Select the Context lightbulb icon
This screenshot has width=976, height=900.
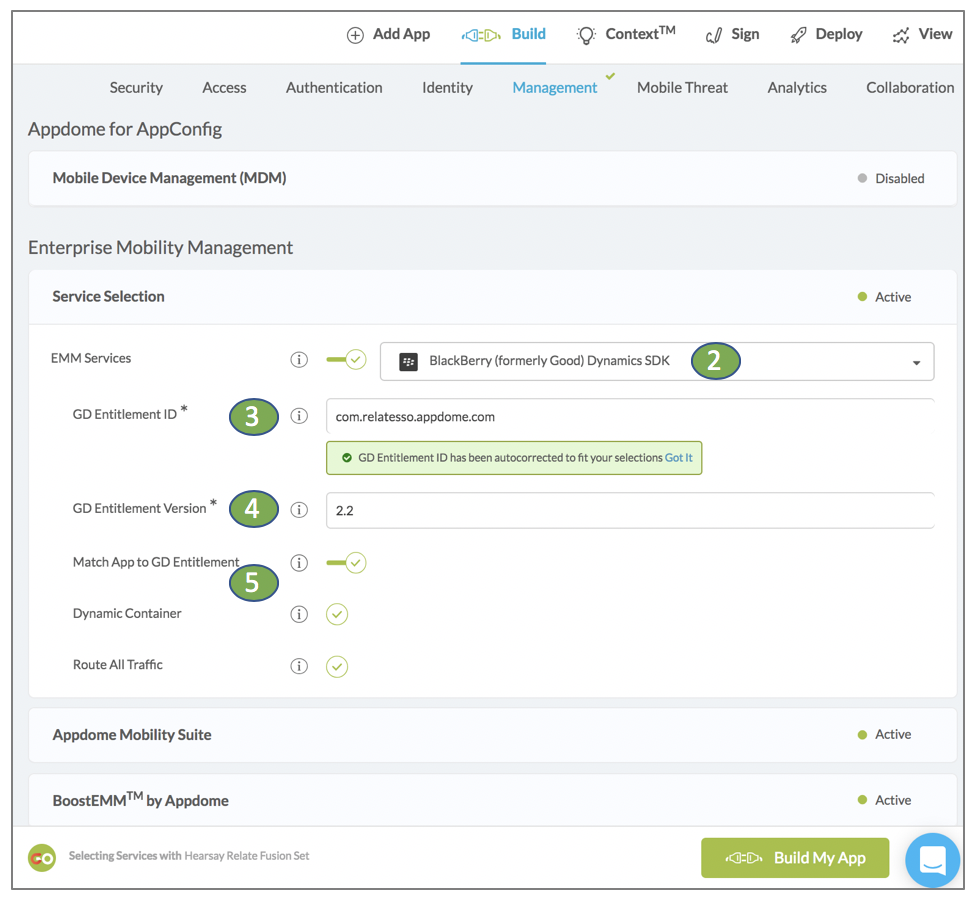(585, 33)
